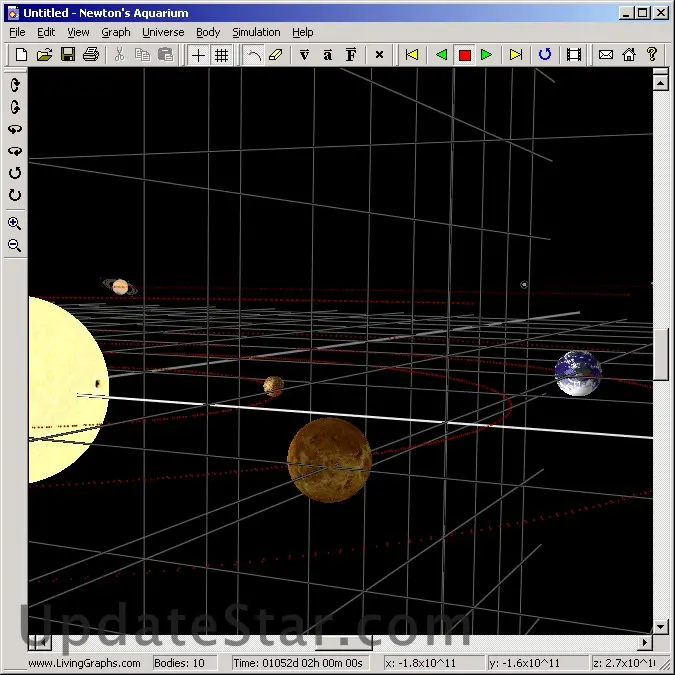Click the third rotation icon in sidebar
The height and width of the screenshot is (675, 675).
[x=15, y=129]
